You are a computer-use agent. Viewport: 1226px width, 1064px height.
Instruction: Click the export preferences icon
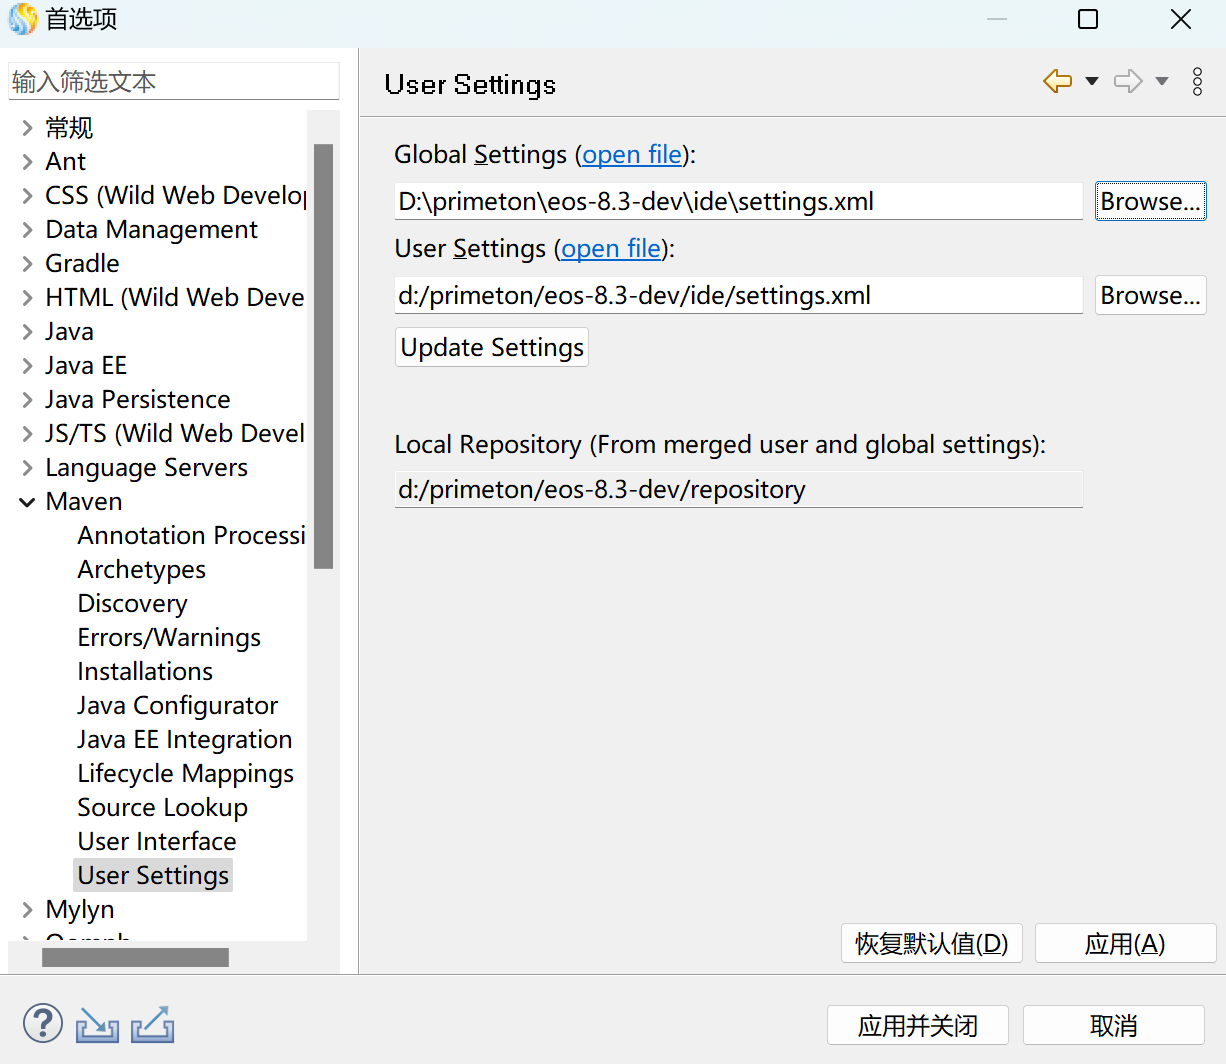point(153,1025)
